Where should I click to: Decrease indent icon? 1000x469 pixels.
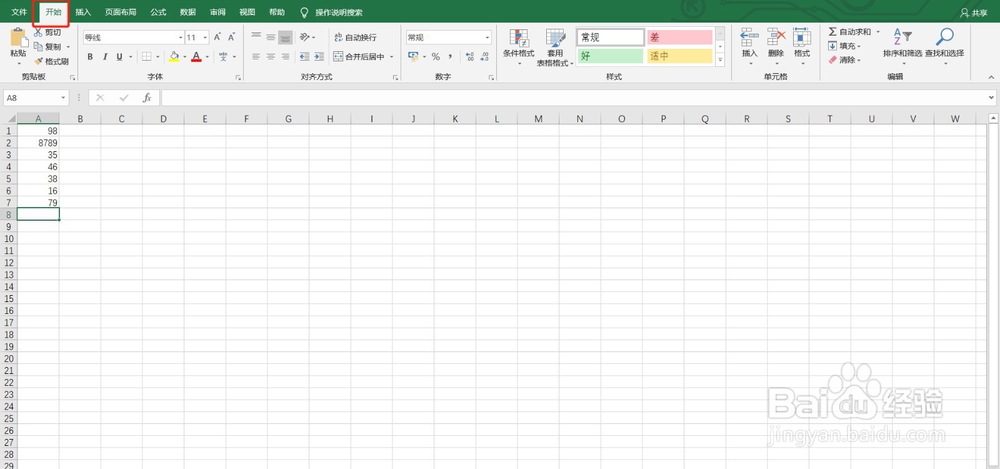point(304,57)
